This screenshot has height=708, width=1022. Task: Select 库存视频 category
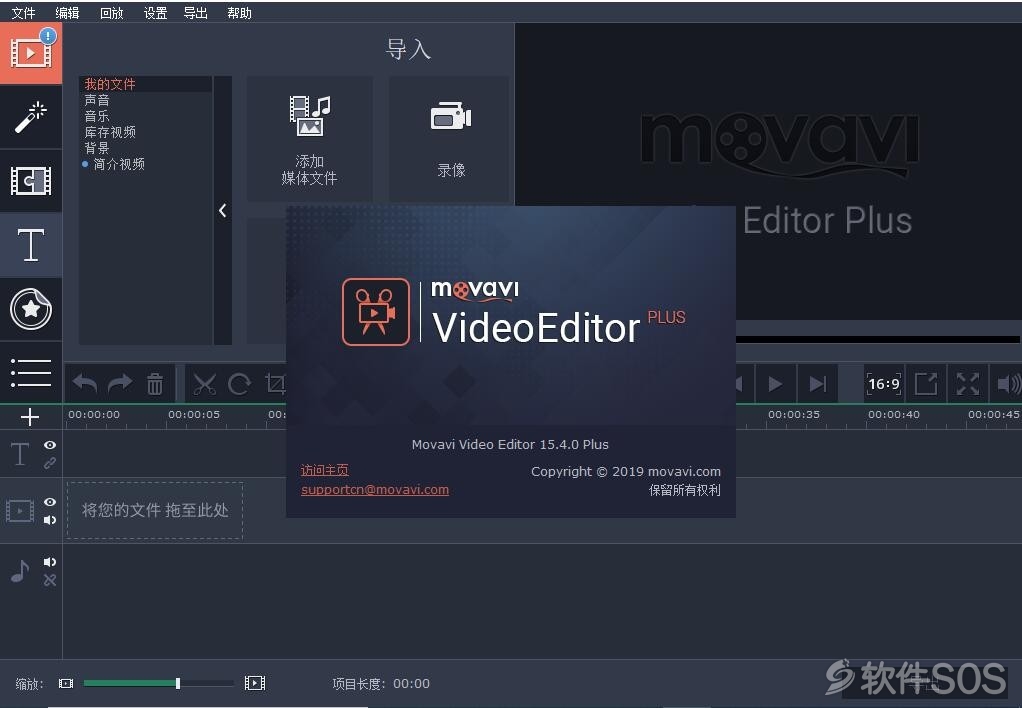110,132
